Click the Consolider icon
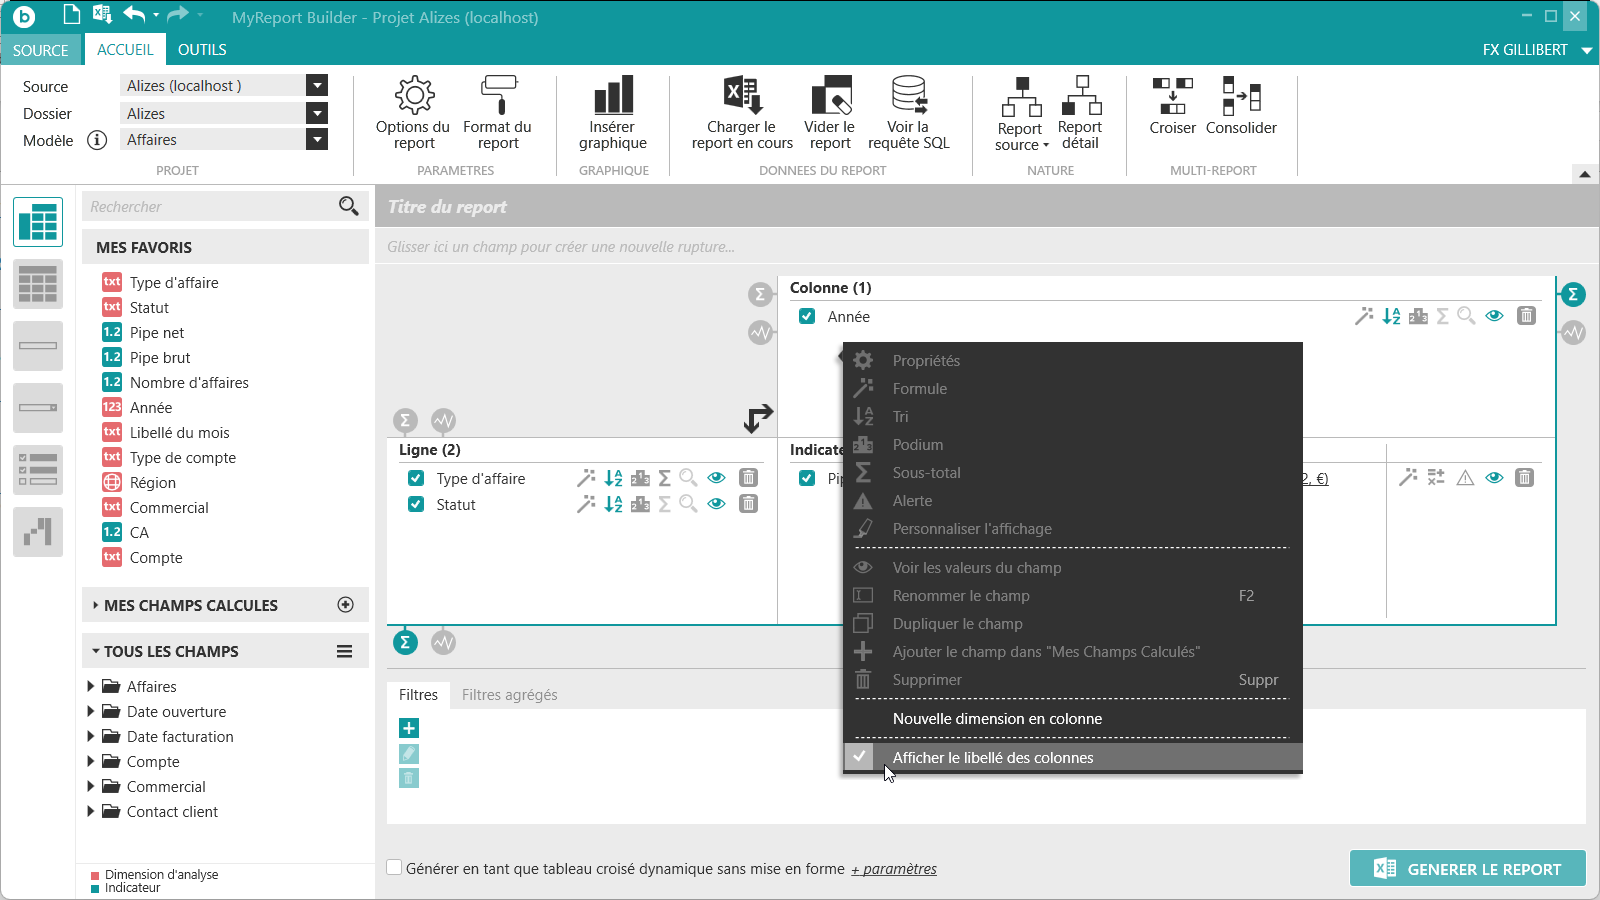The width and height of the screenshot is (1600, 900). point(1241,105)
